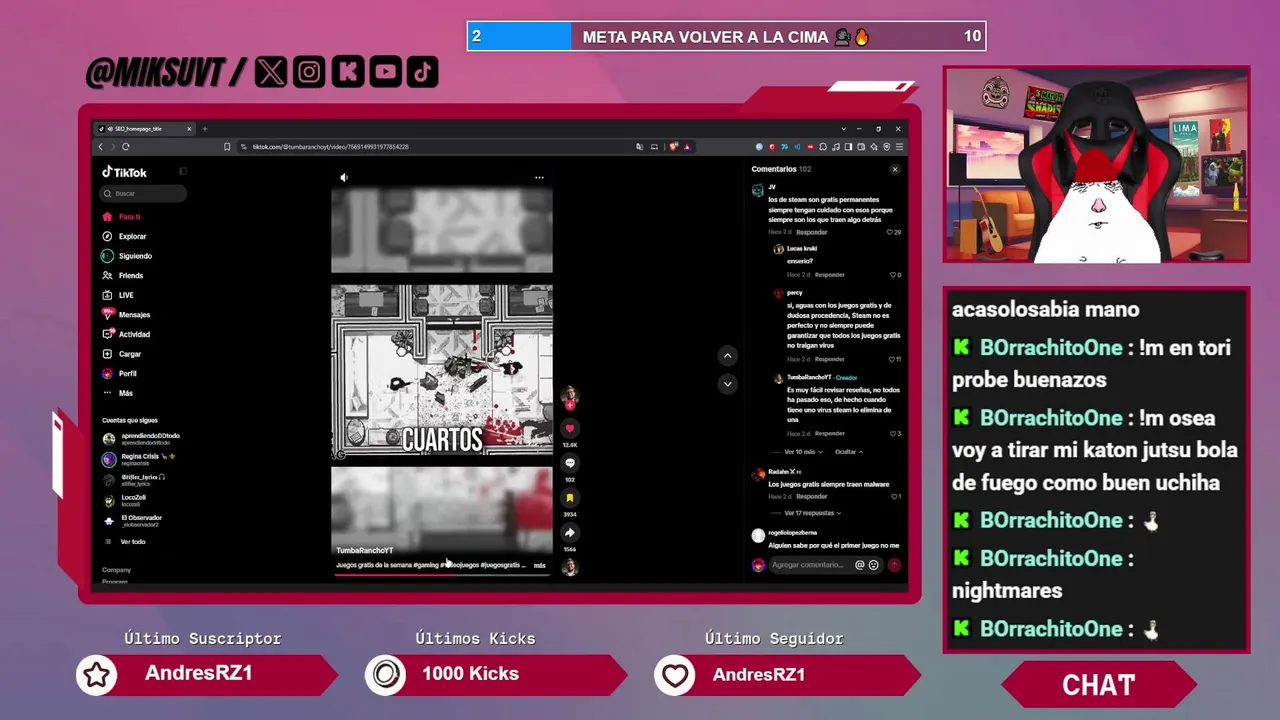Open Explorar in the TikTok sidebar
This screenshot has height=720, width=1280.
[x=125, y=236]
